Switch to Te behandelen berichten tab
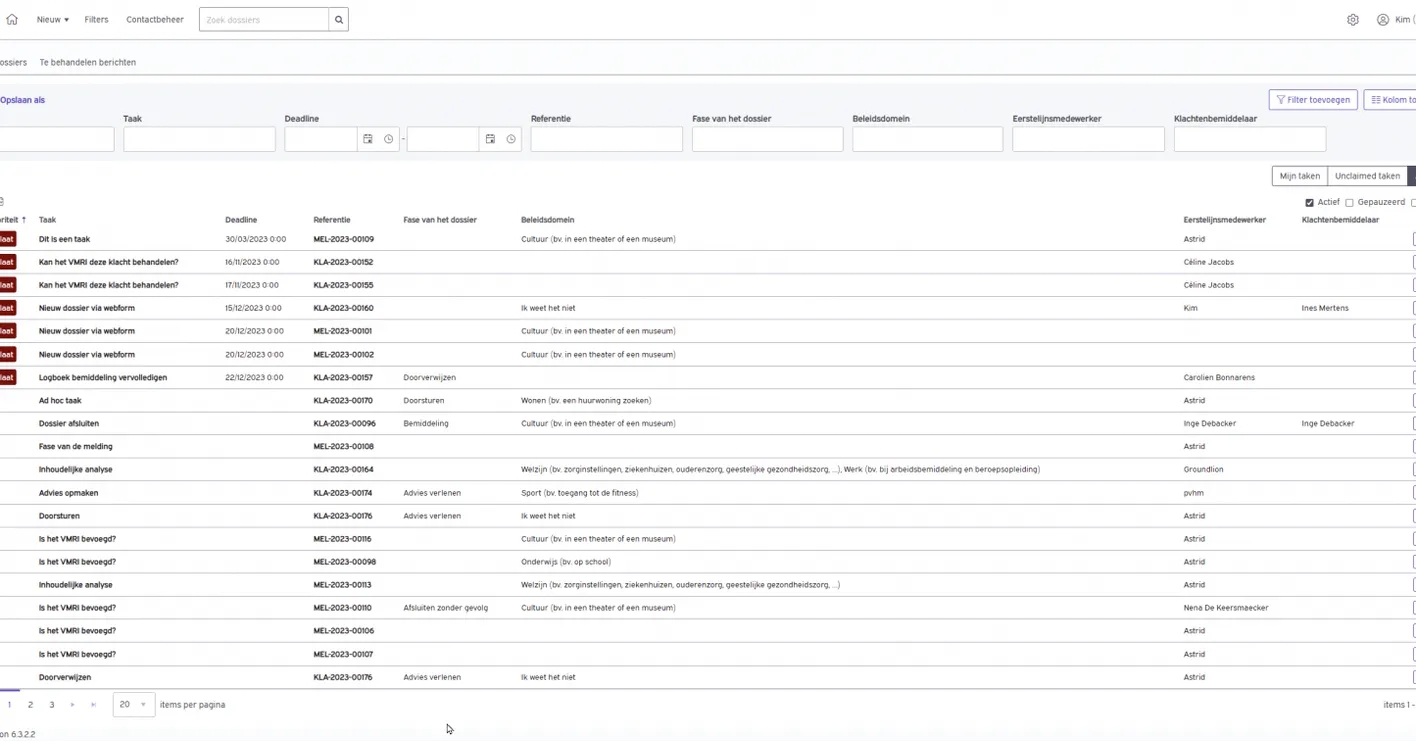The image size is (1416, 741). pyautogui.click(x=88, y=62)
